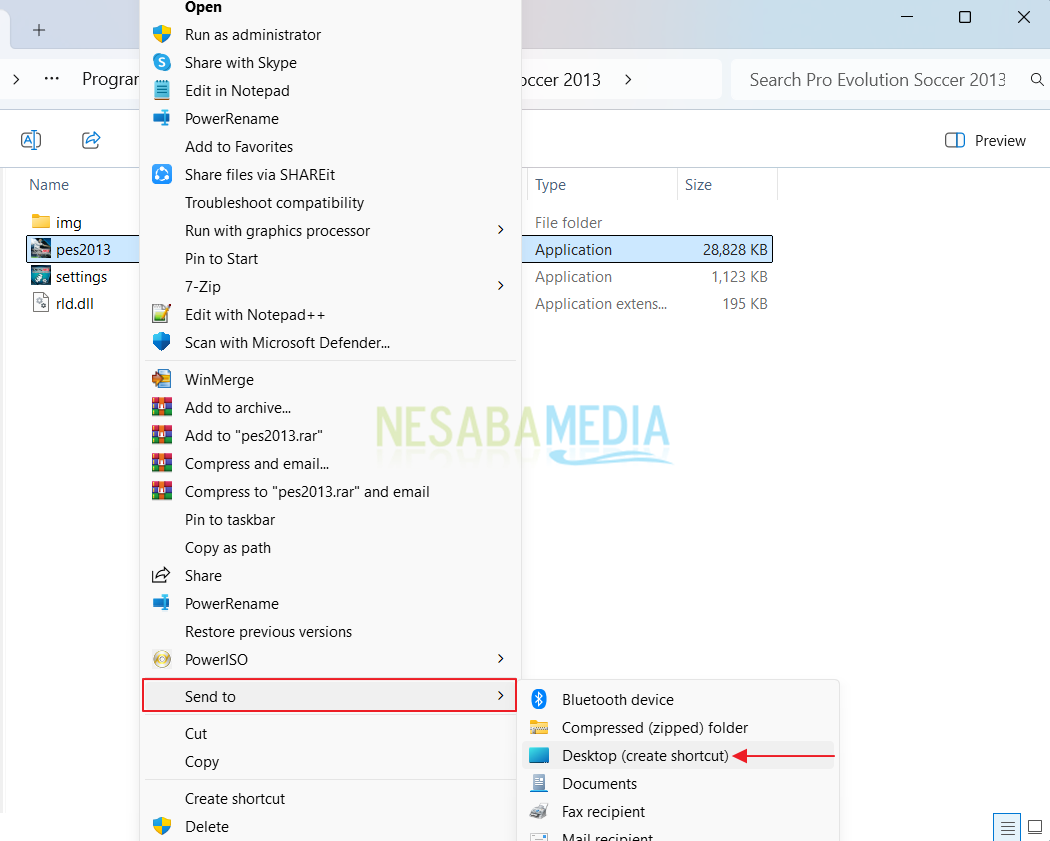Click the Fax recipient icon
Viewport: 1050px width, 841px height.
point(539,811)
